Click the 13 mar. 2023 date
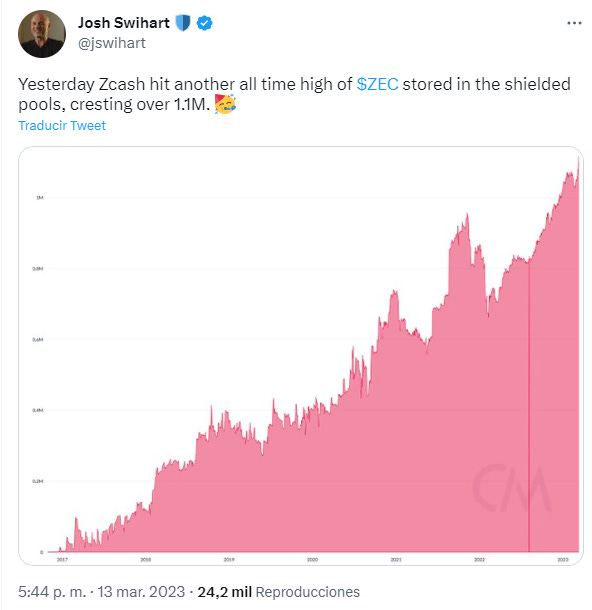The height and width of the screenshot is (610, 592). pyautogui.click(x=141, y=592)
